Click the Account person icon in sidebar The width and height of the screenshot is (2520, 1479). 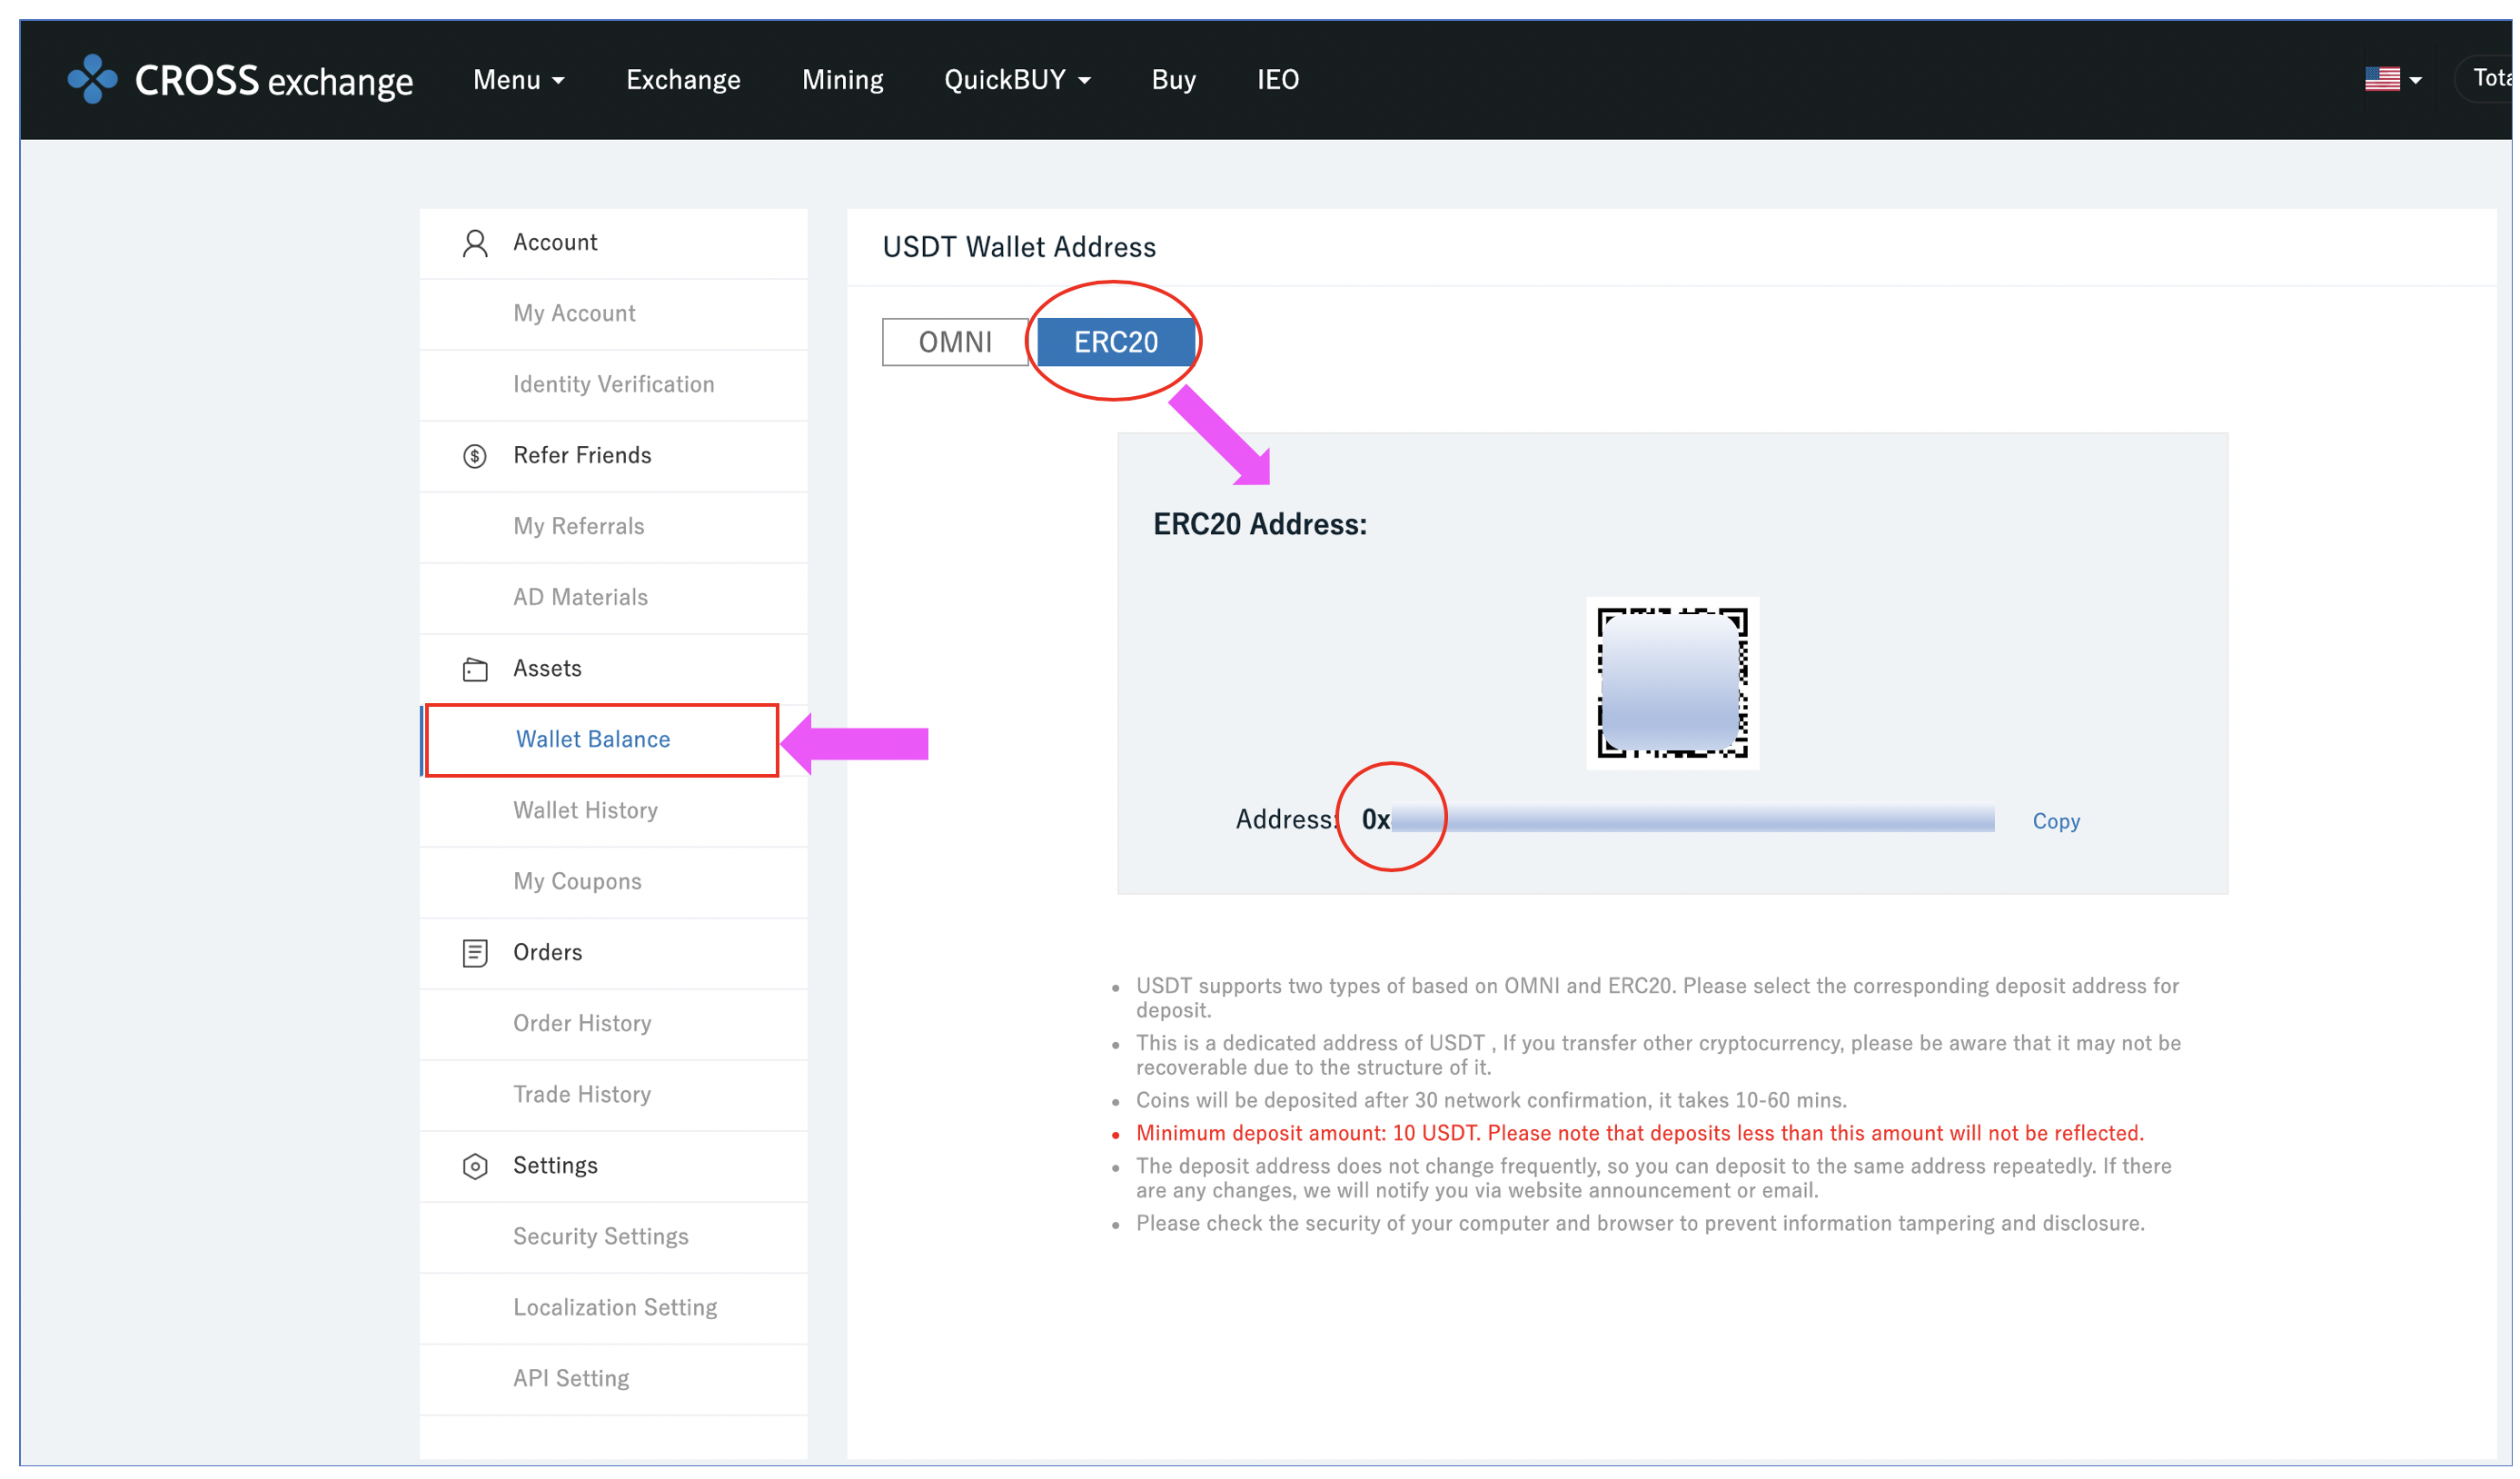tap(475, 243)
